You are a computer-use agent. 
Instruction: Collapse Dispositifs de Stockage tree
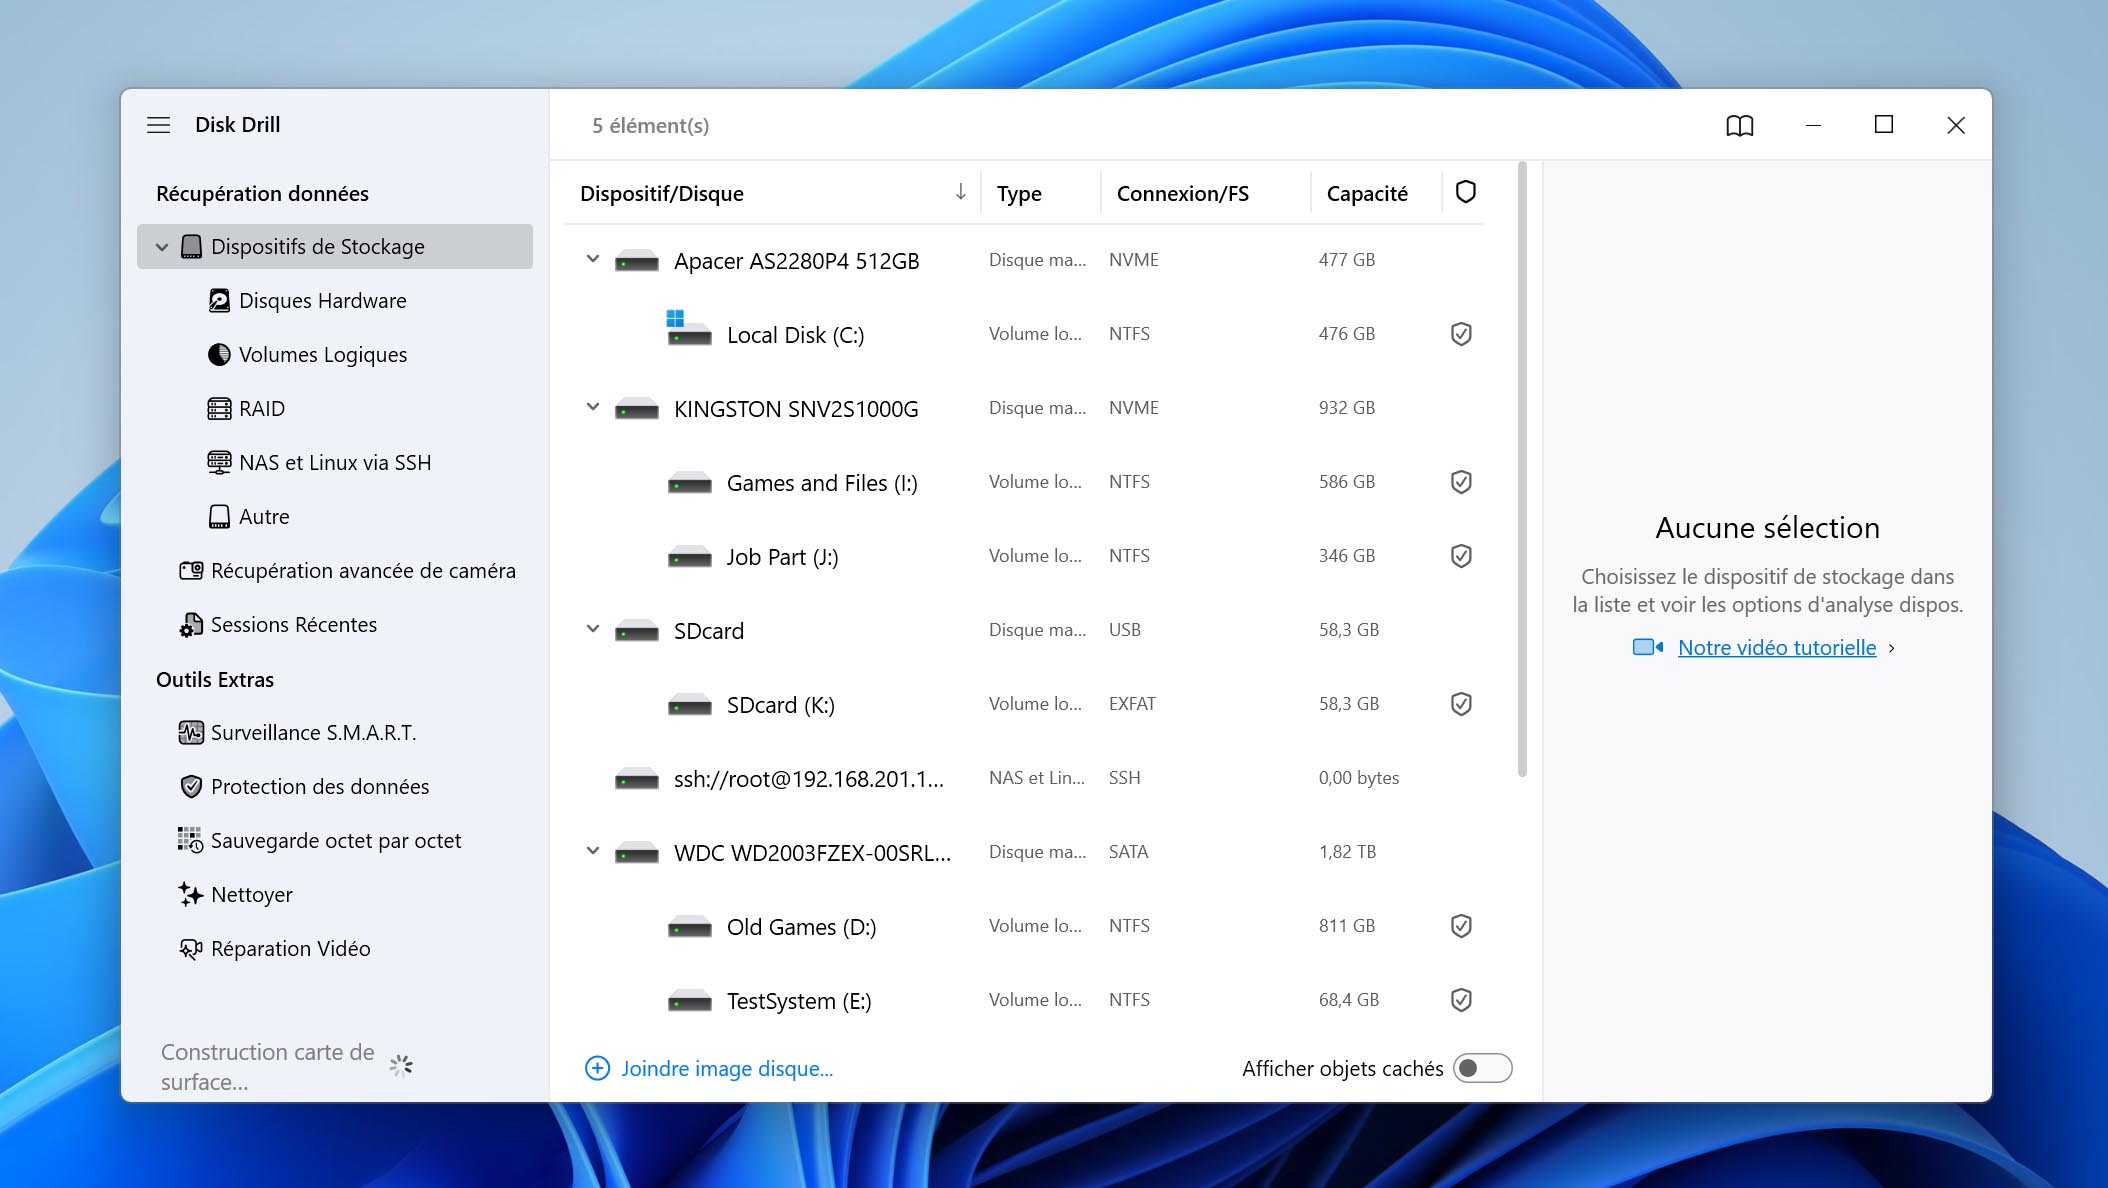[162, 247]
